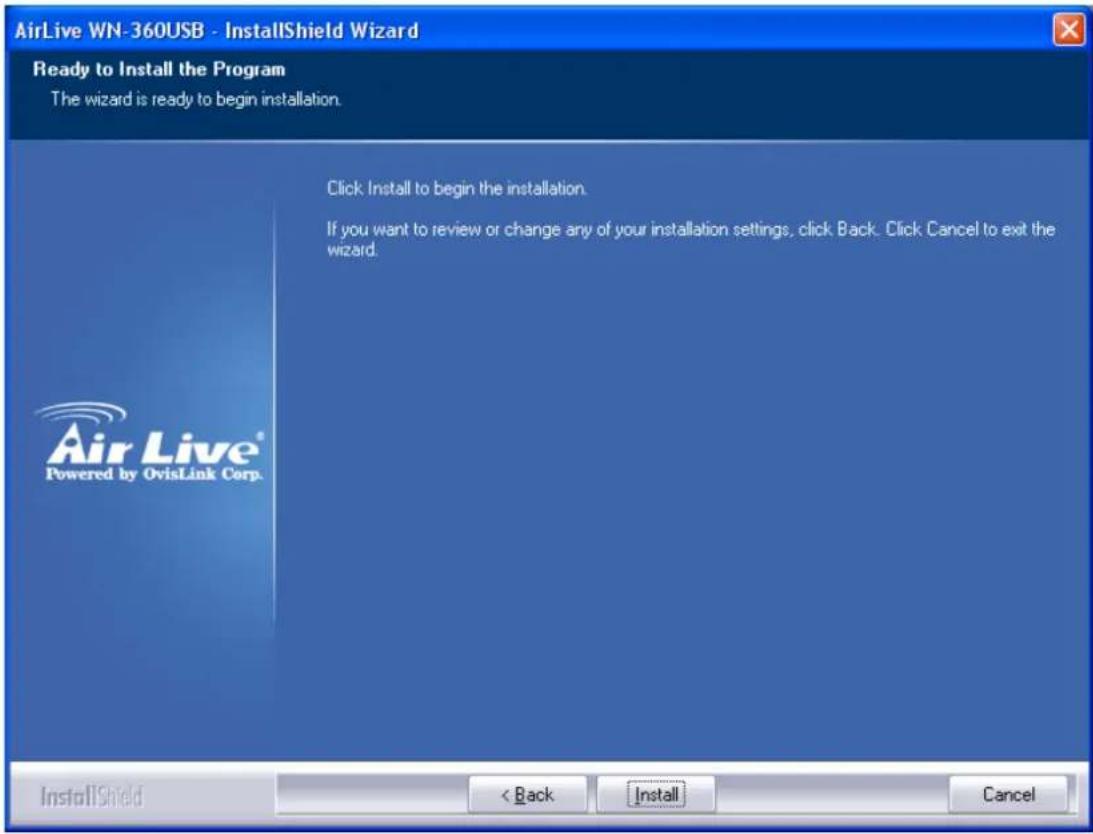Click the AirLive WN-360USB title bar text
This screenshot has width=1093, height=834.
(x=216, y=31)
